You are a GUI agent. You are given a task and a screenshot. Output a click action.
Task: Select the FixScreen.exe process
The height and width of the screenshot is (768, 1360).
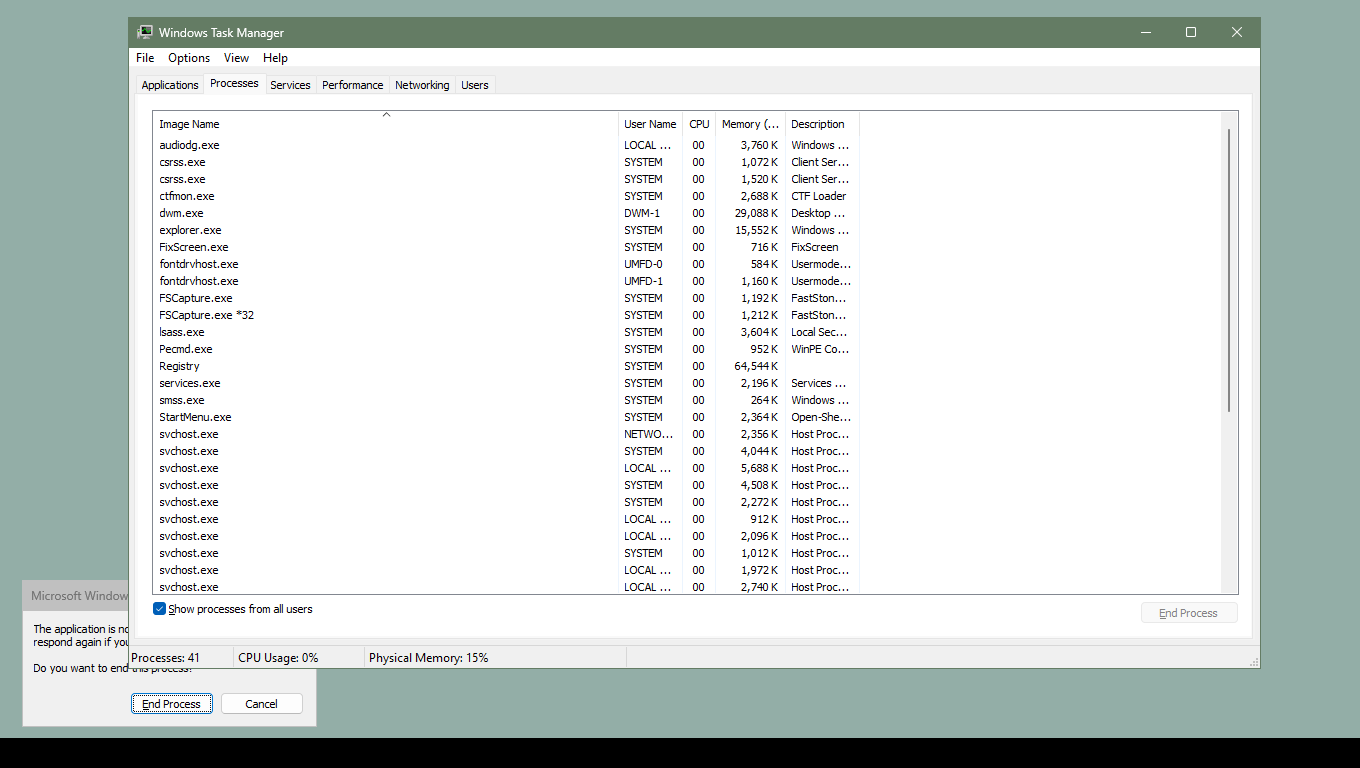coord(506,247)
